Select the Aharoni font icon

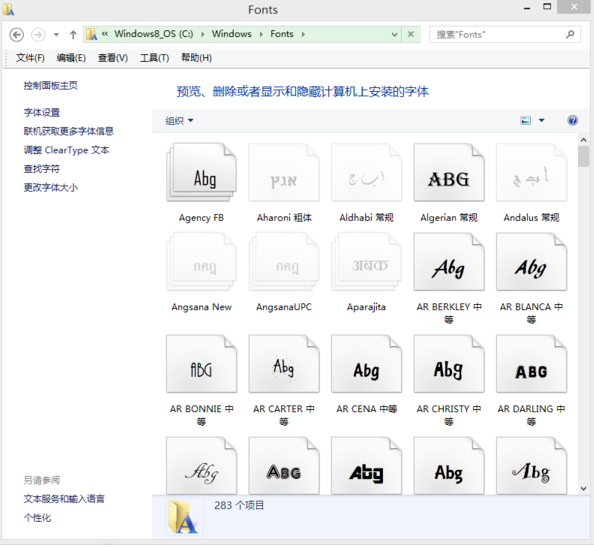click(x=284, y=173)
